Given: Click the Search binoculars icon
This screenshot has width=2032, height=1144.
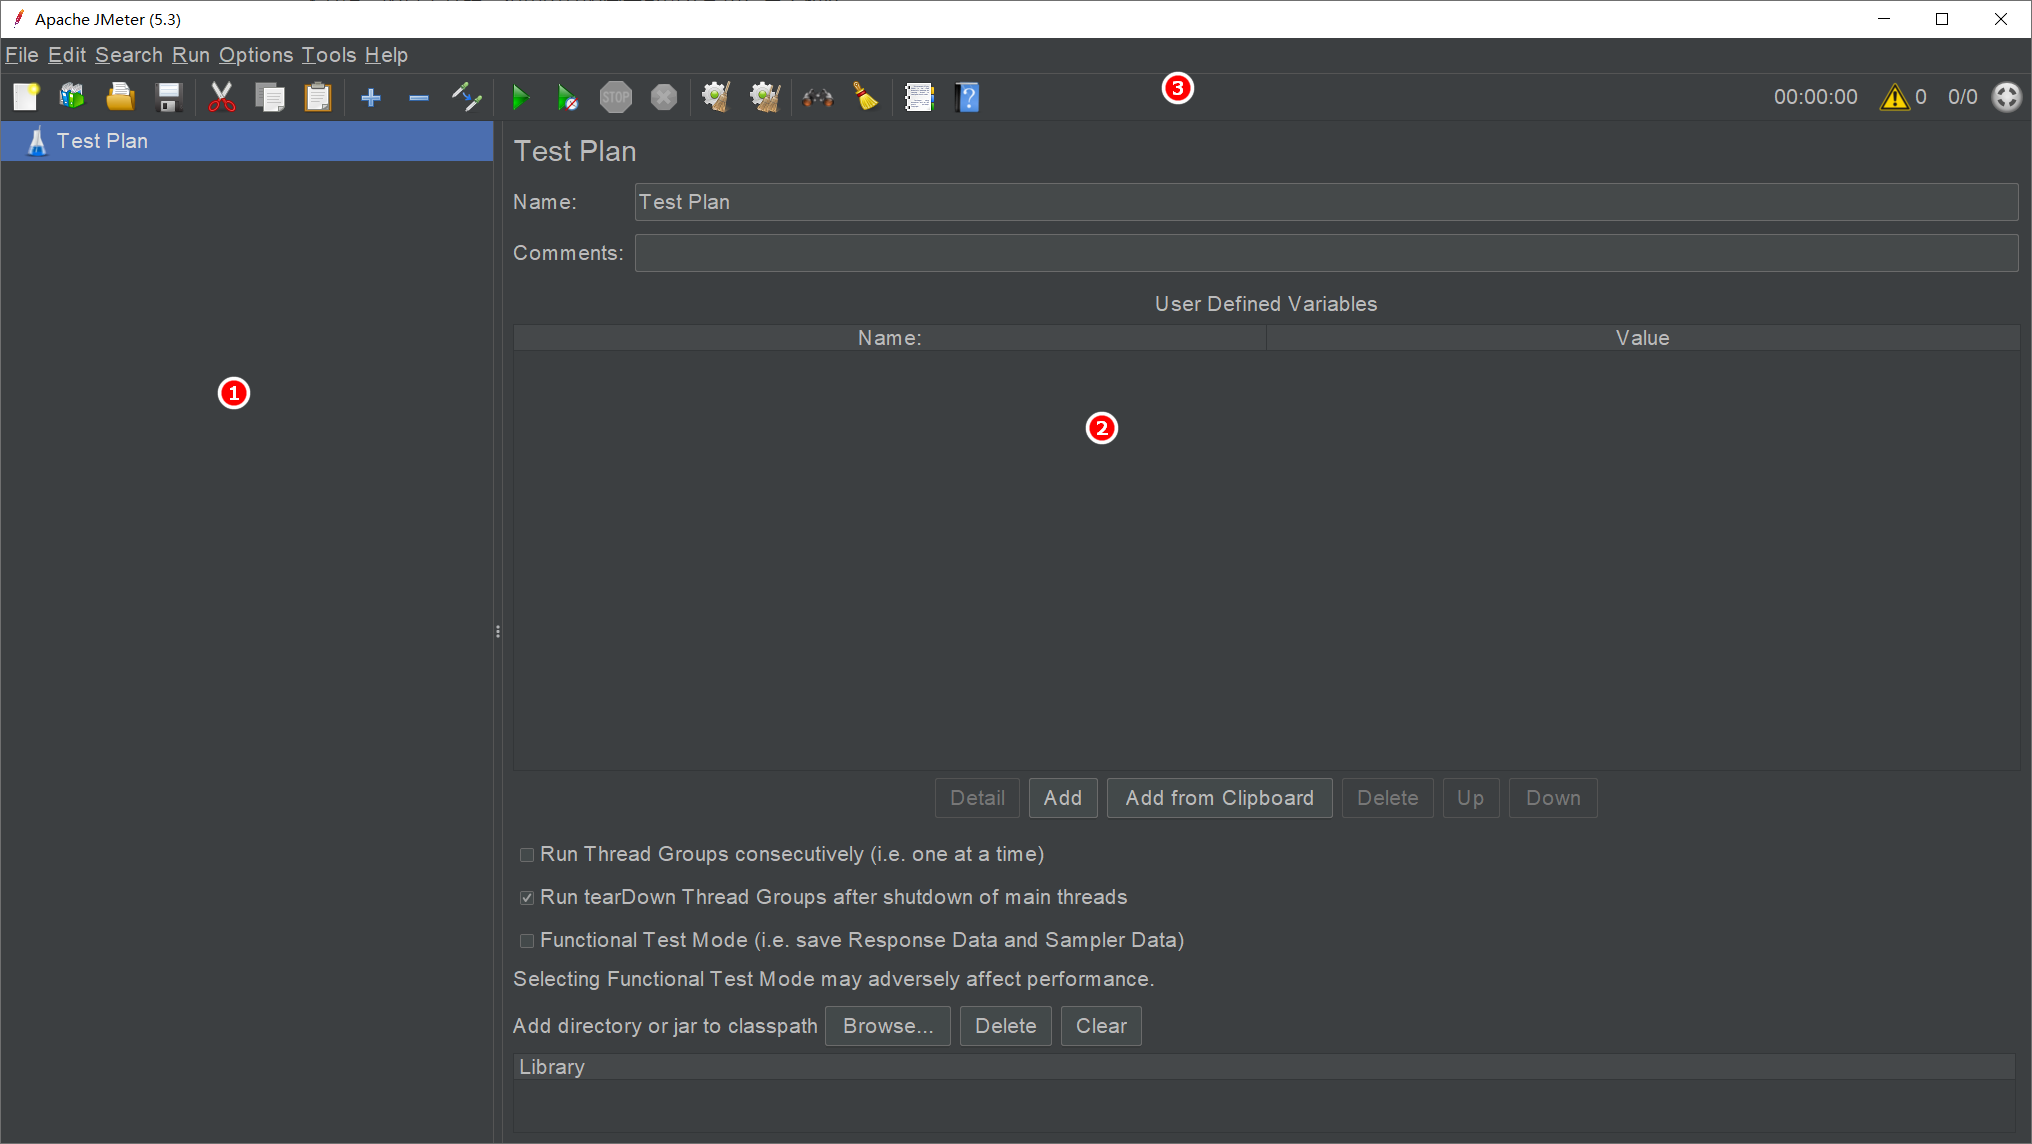Looking at the screenshot, I should click(818, 97).
